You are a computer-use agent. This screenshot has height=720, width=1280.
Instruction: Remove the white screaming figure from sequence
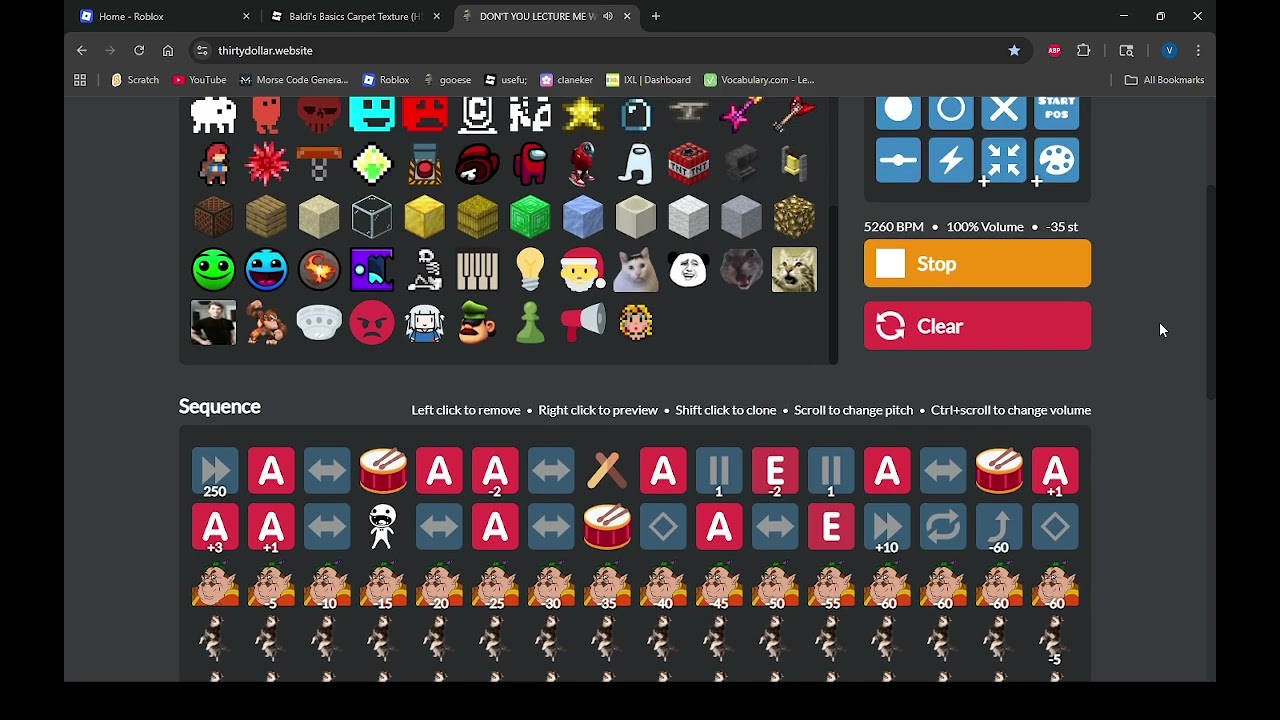coord(383,527)
